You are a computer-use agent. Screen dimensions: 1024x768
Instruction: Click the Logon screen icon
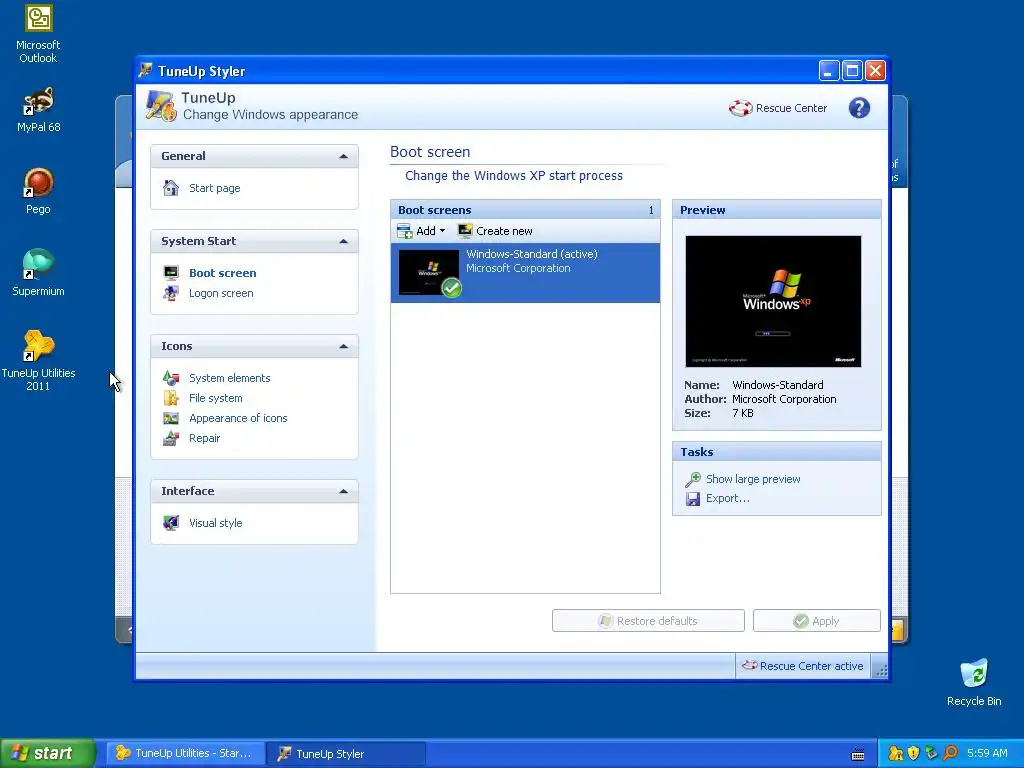[x=171, y=293]
